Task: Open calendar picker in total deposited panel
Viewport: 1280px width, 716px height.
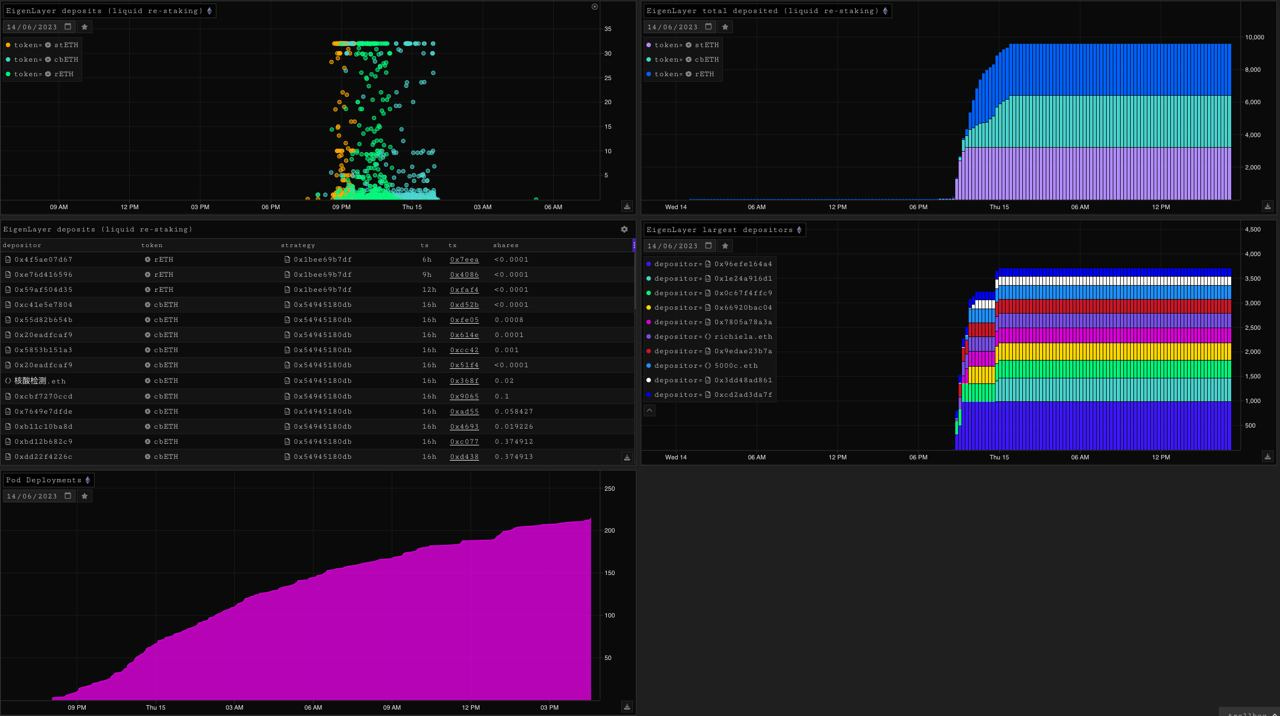Action: 709,27
